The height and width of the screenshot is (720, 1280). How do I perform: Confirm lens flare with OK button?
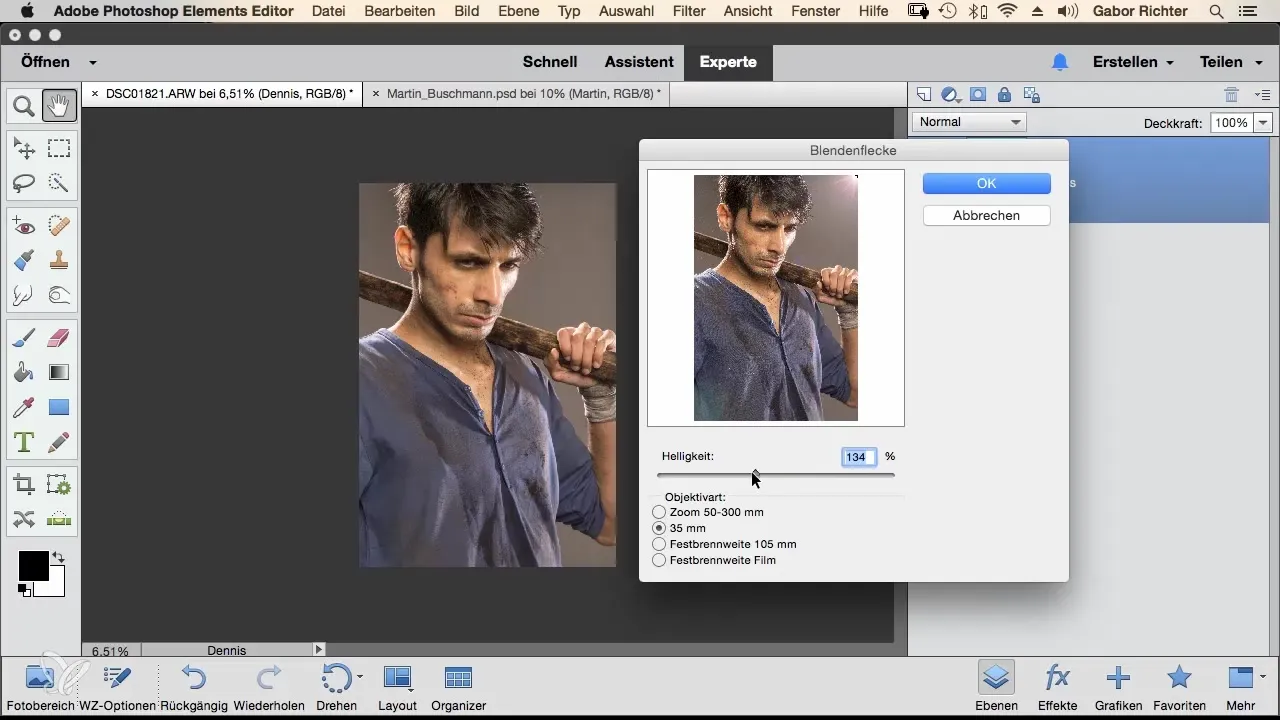pos(986,183)
